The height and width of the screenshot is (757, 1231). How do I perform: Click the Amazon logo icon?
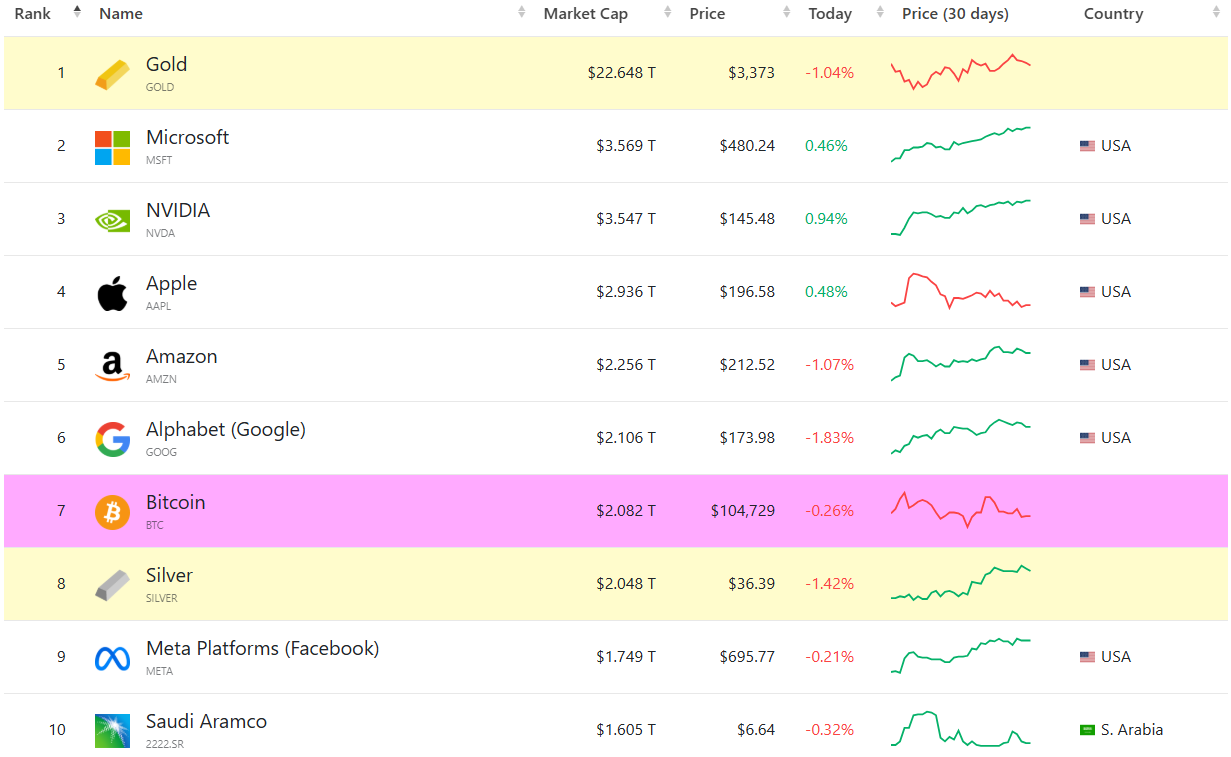[112, 366]
